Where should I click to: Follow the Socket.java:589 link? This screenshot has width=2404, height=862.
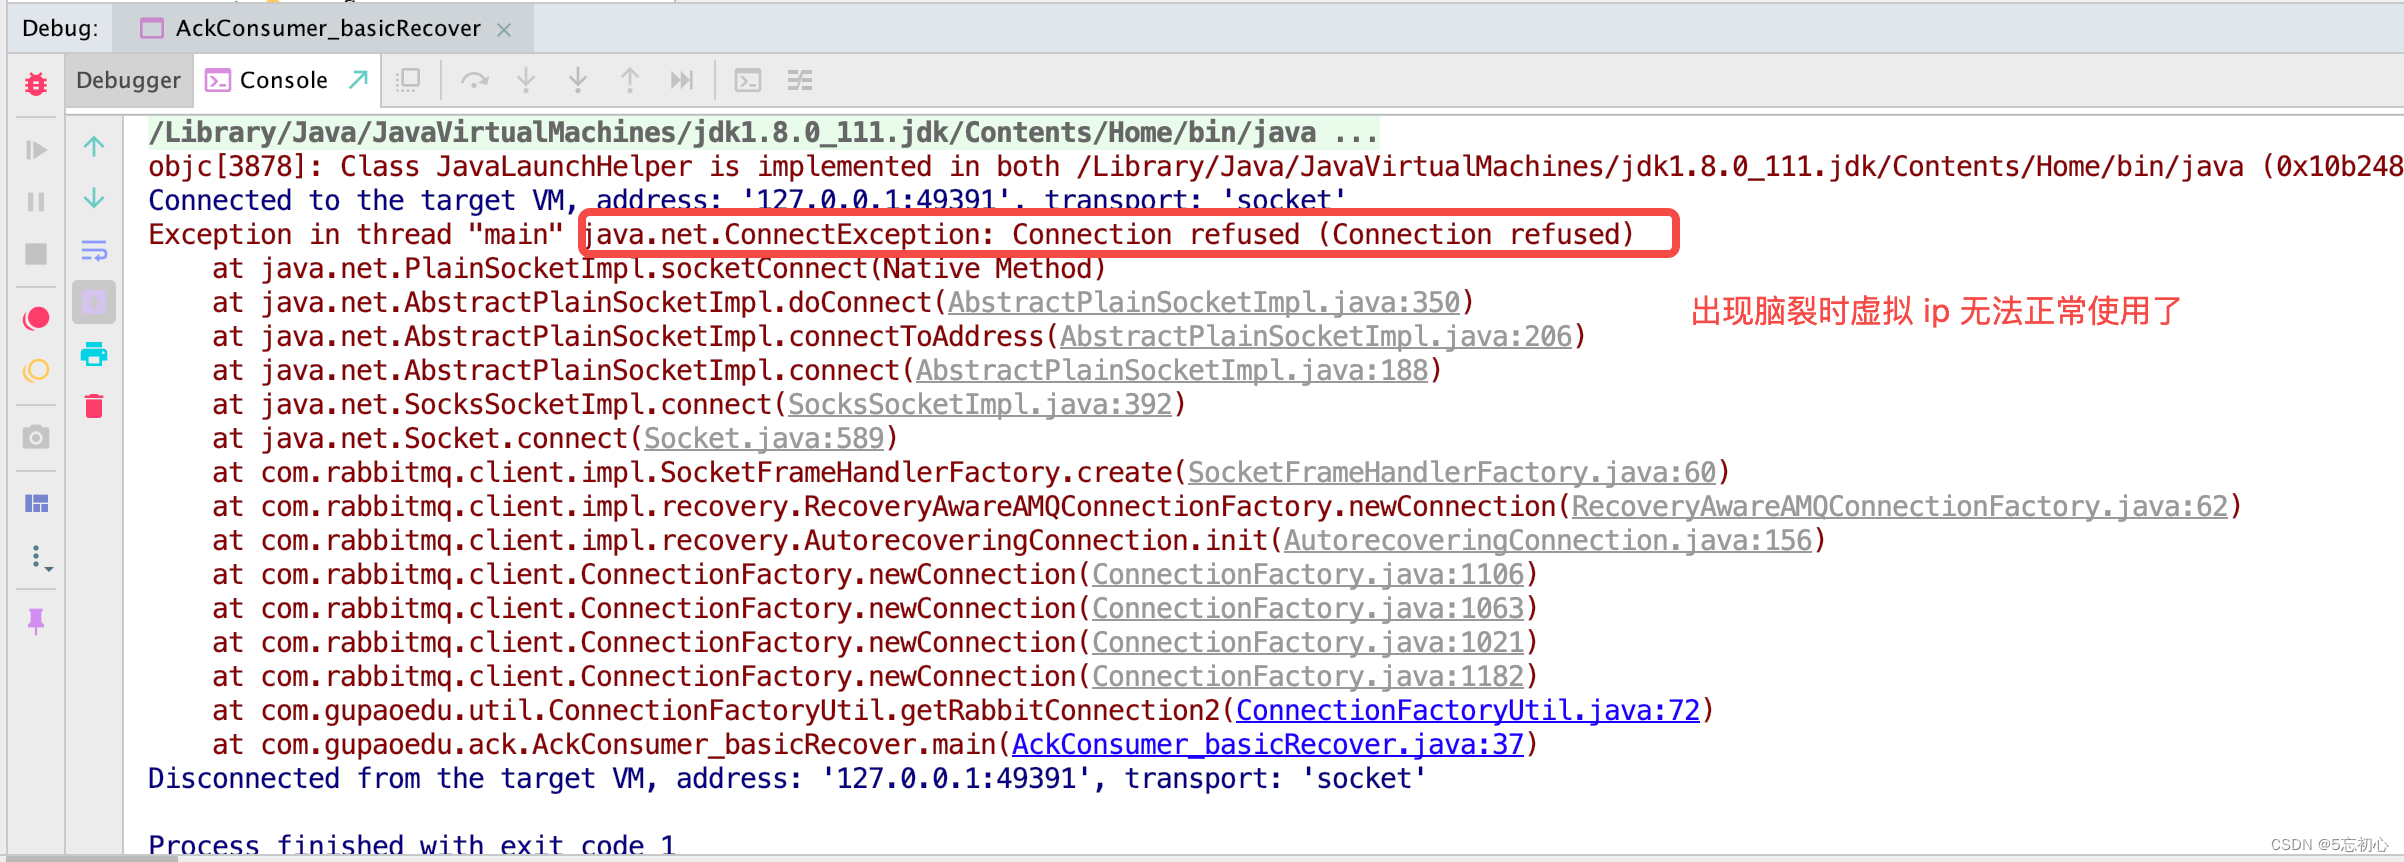pos(764,438)
